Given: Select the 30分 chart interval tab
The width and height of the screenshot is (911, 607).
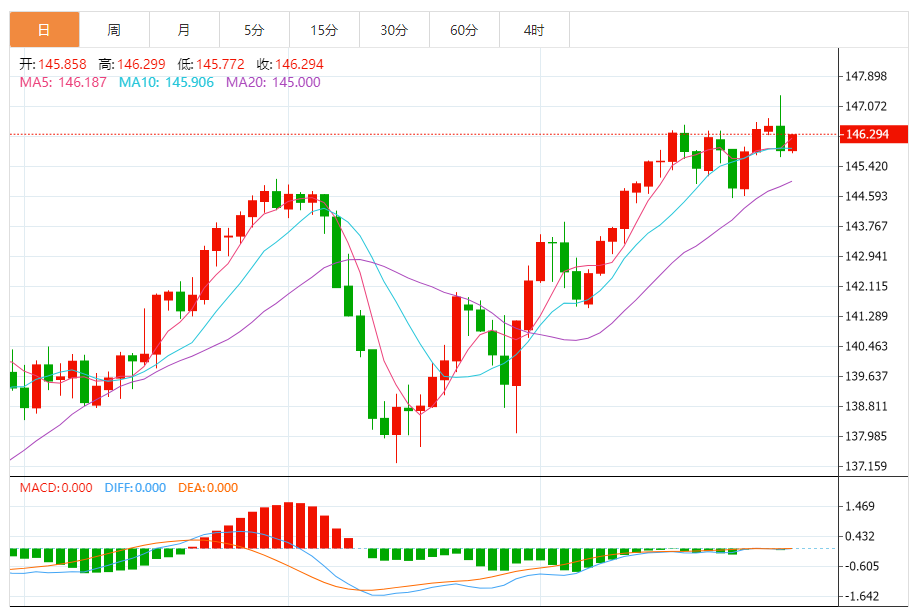Looking at the screenshot, I should (394, 30).
